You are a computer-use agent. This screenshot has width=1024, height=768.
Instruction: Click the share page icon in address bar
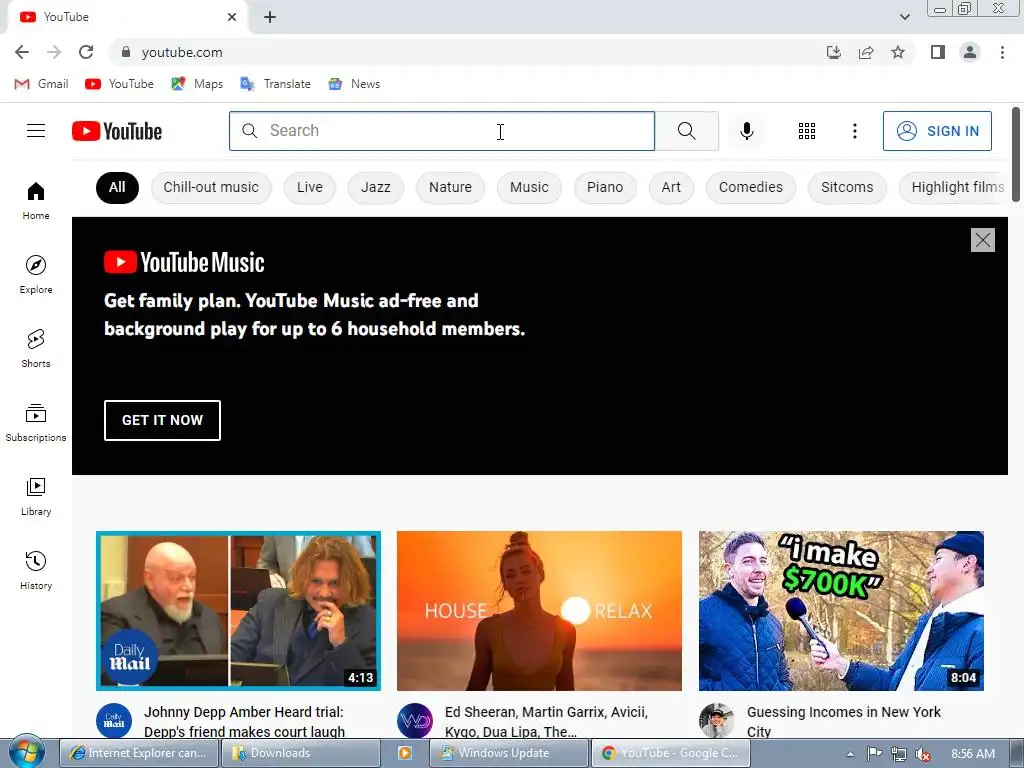[866, 52]
